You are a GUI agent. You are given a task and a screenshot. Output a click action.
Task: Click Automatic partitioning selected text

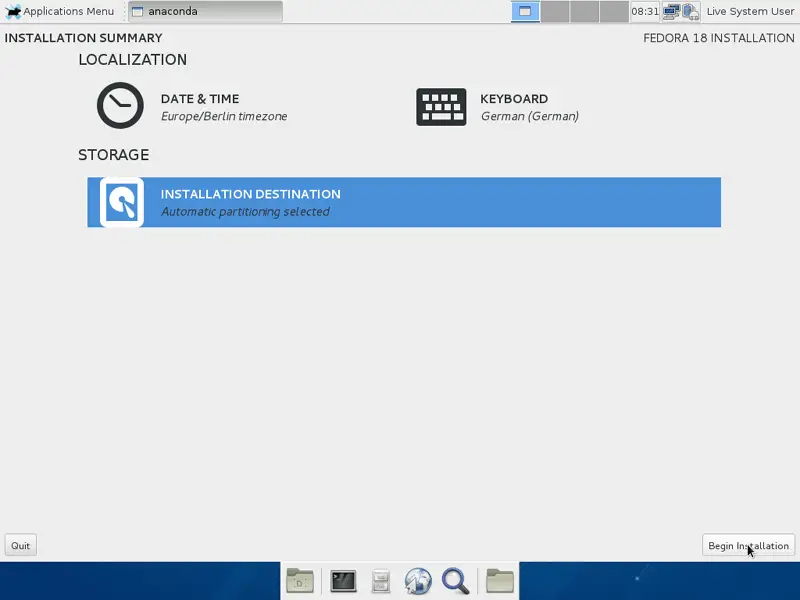pos(245,212)
